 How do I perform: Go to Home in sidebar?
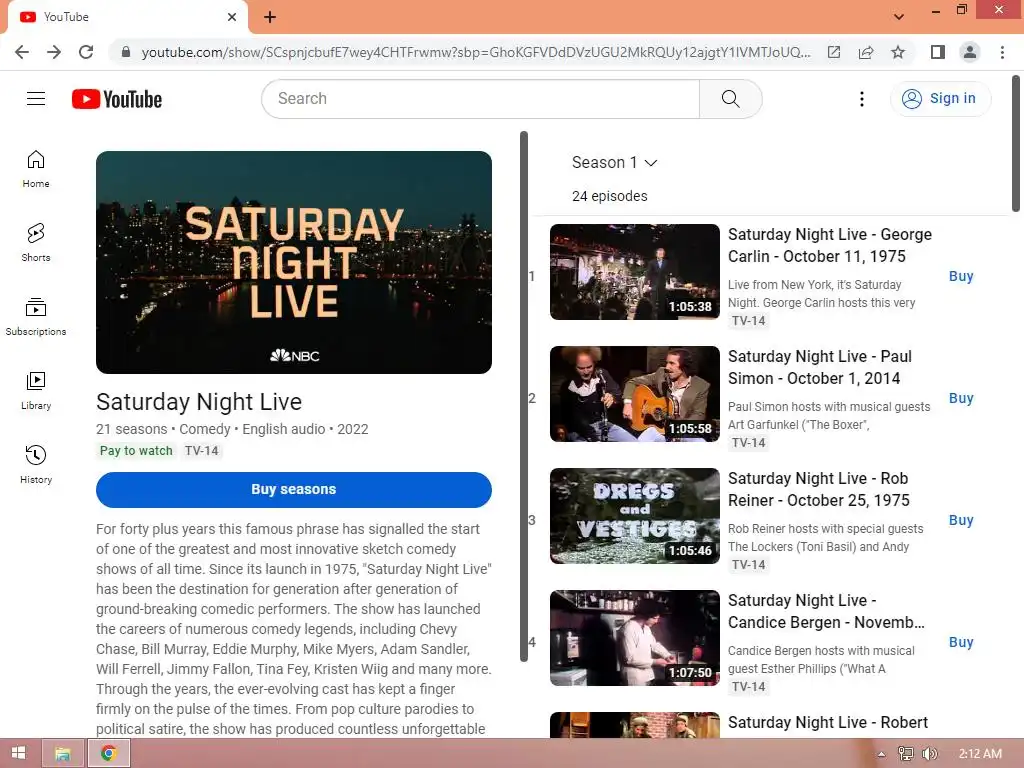(36, 169)
